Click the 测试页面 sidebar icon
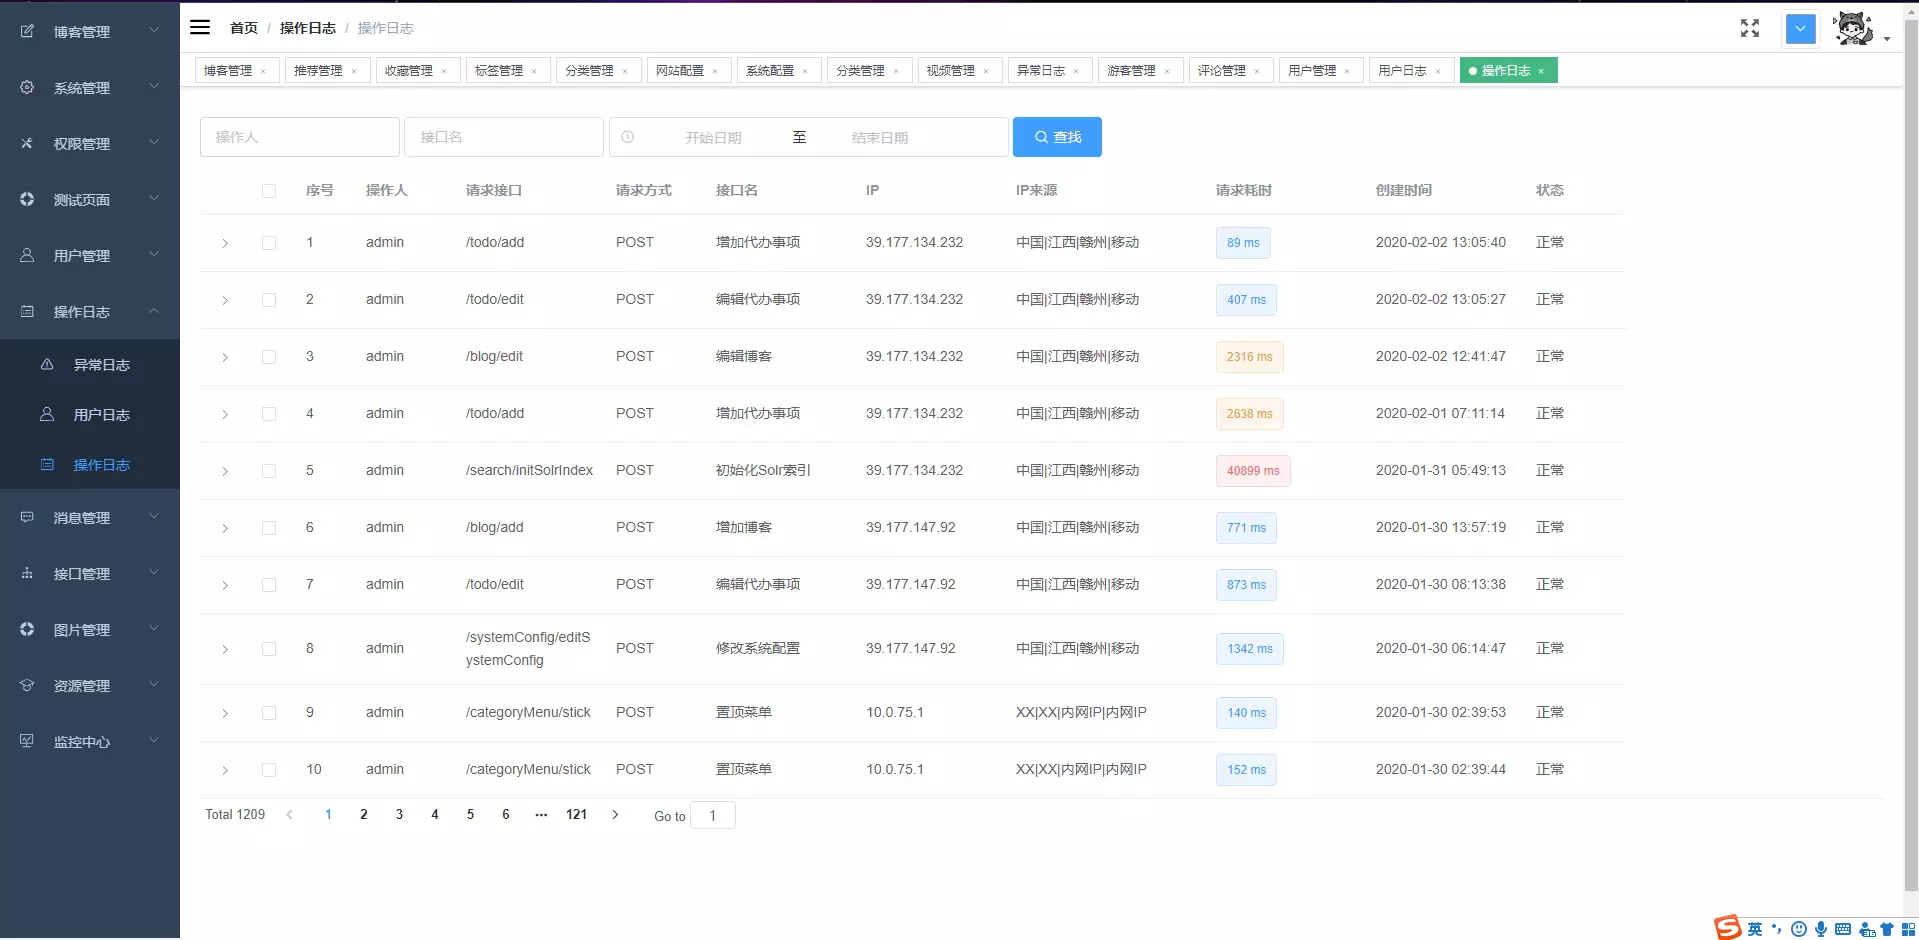This screenshot has height=940, width=1919. (27, 200)
